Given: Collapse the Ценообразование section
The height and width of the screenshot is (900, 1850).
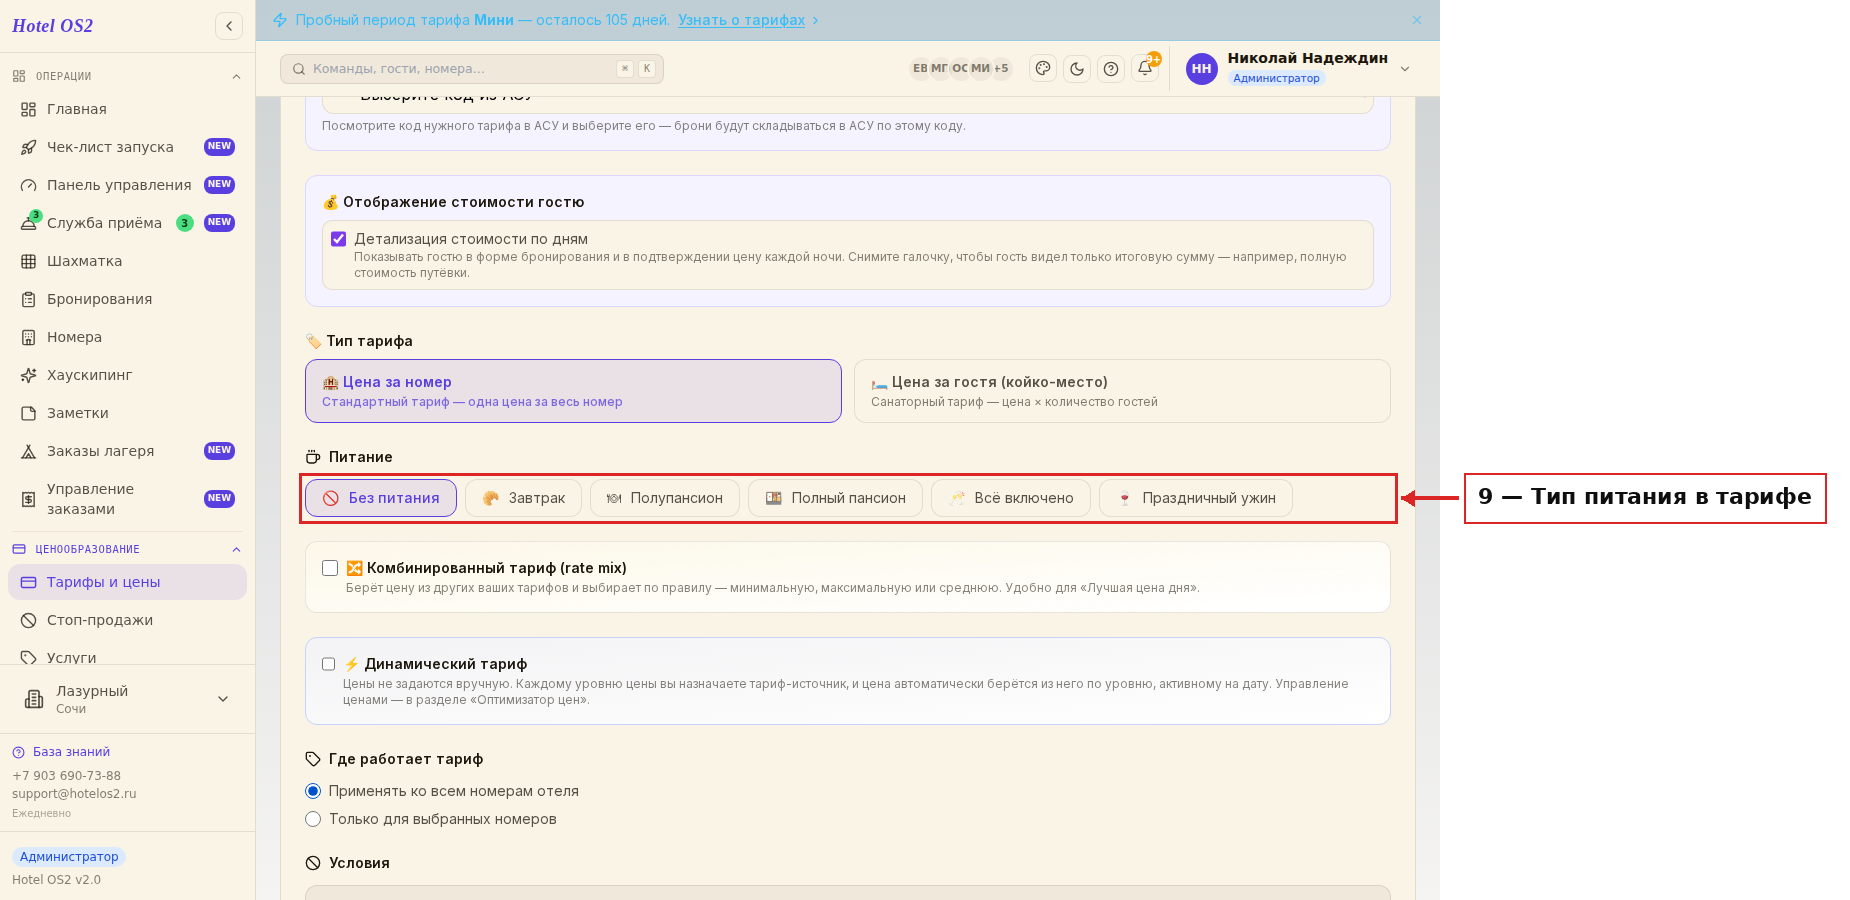Looking at the screenshot, I should tap(236, 549).
